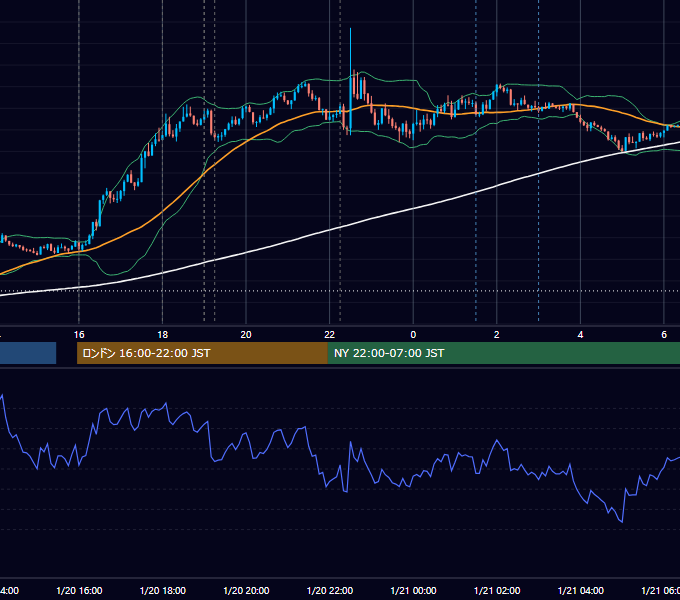Screen dimensions: 680x600
Task: Click the hour label 20 on the upper time axis
Action: [x=246, y=335]
